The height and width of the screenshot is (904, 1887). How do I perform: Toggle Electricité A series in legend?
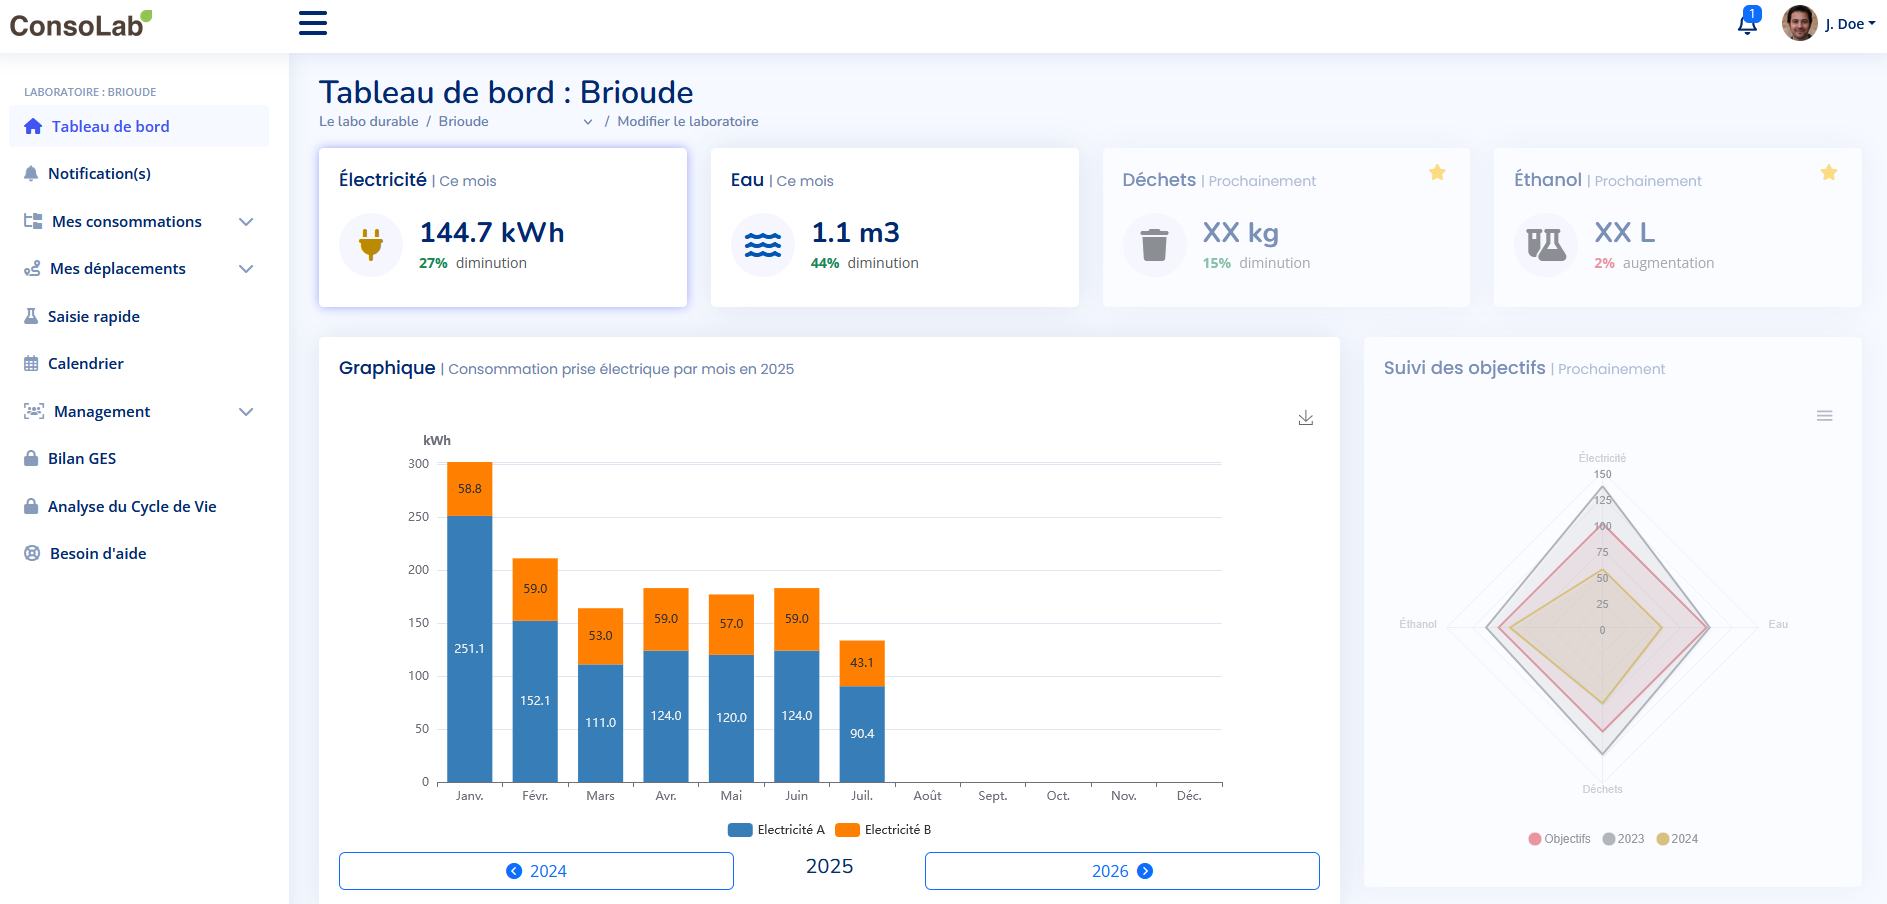(776, 830)
